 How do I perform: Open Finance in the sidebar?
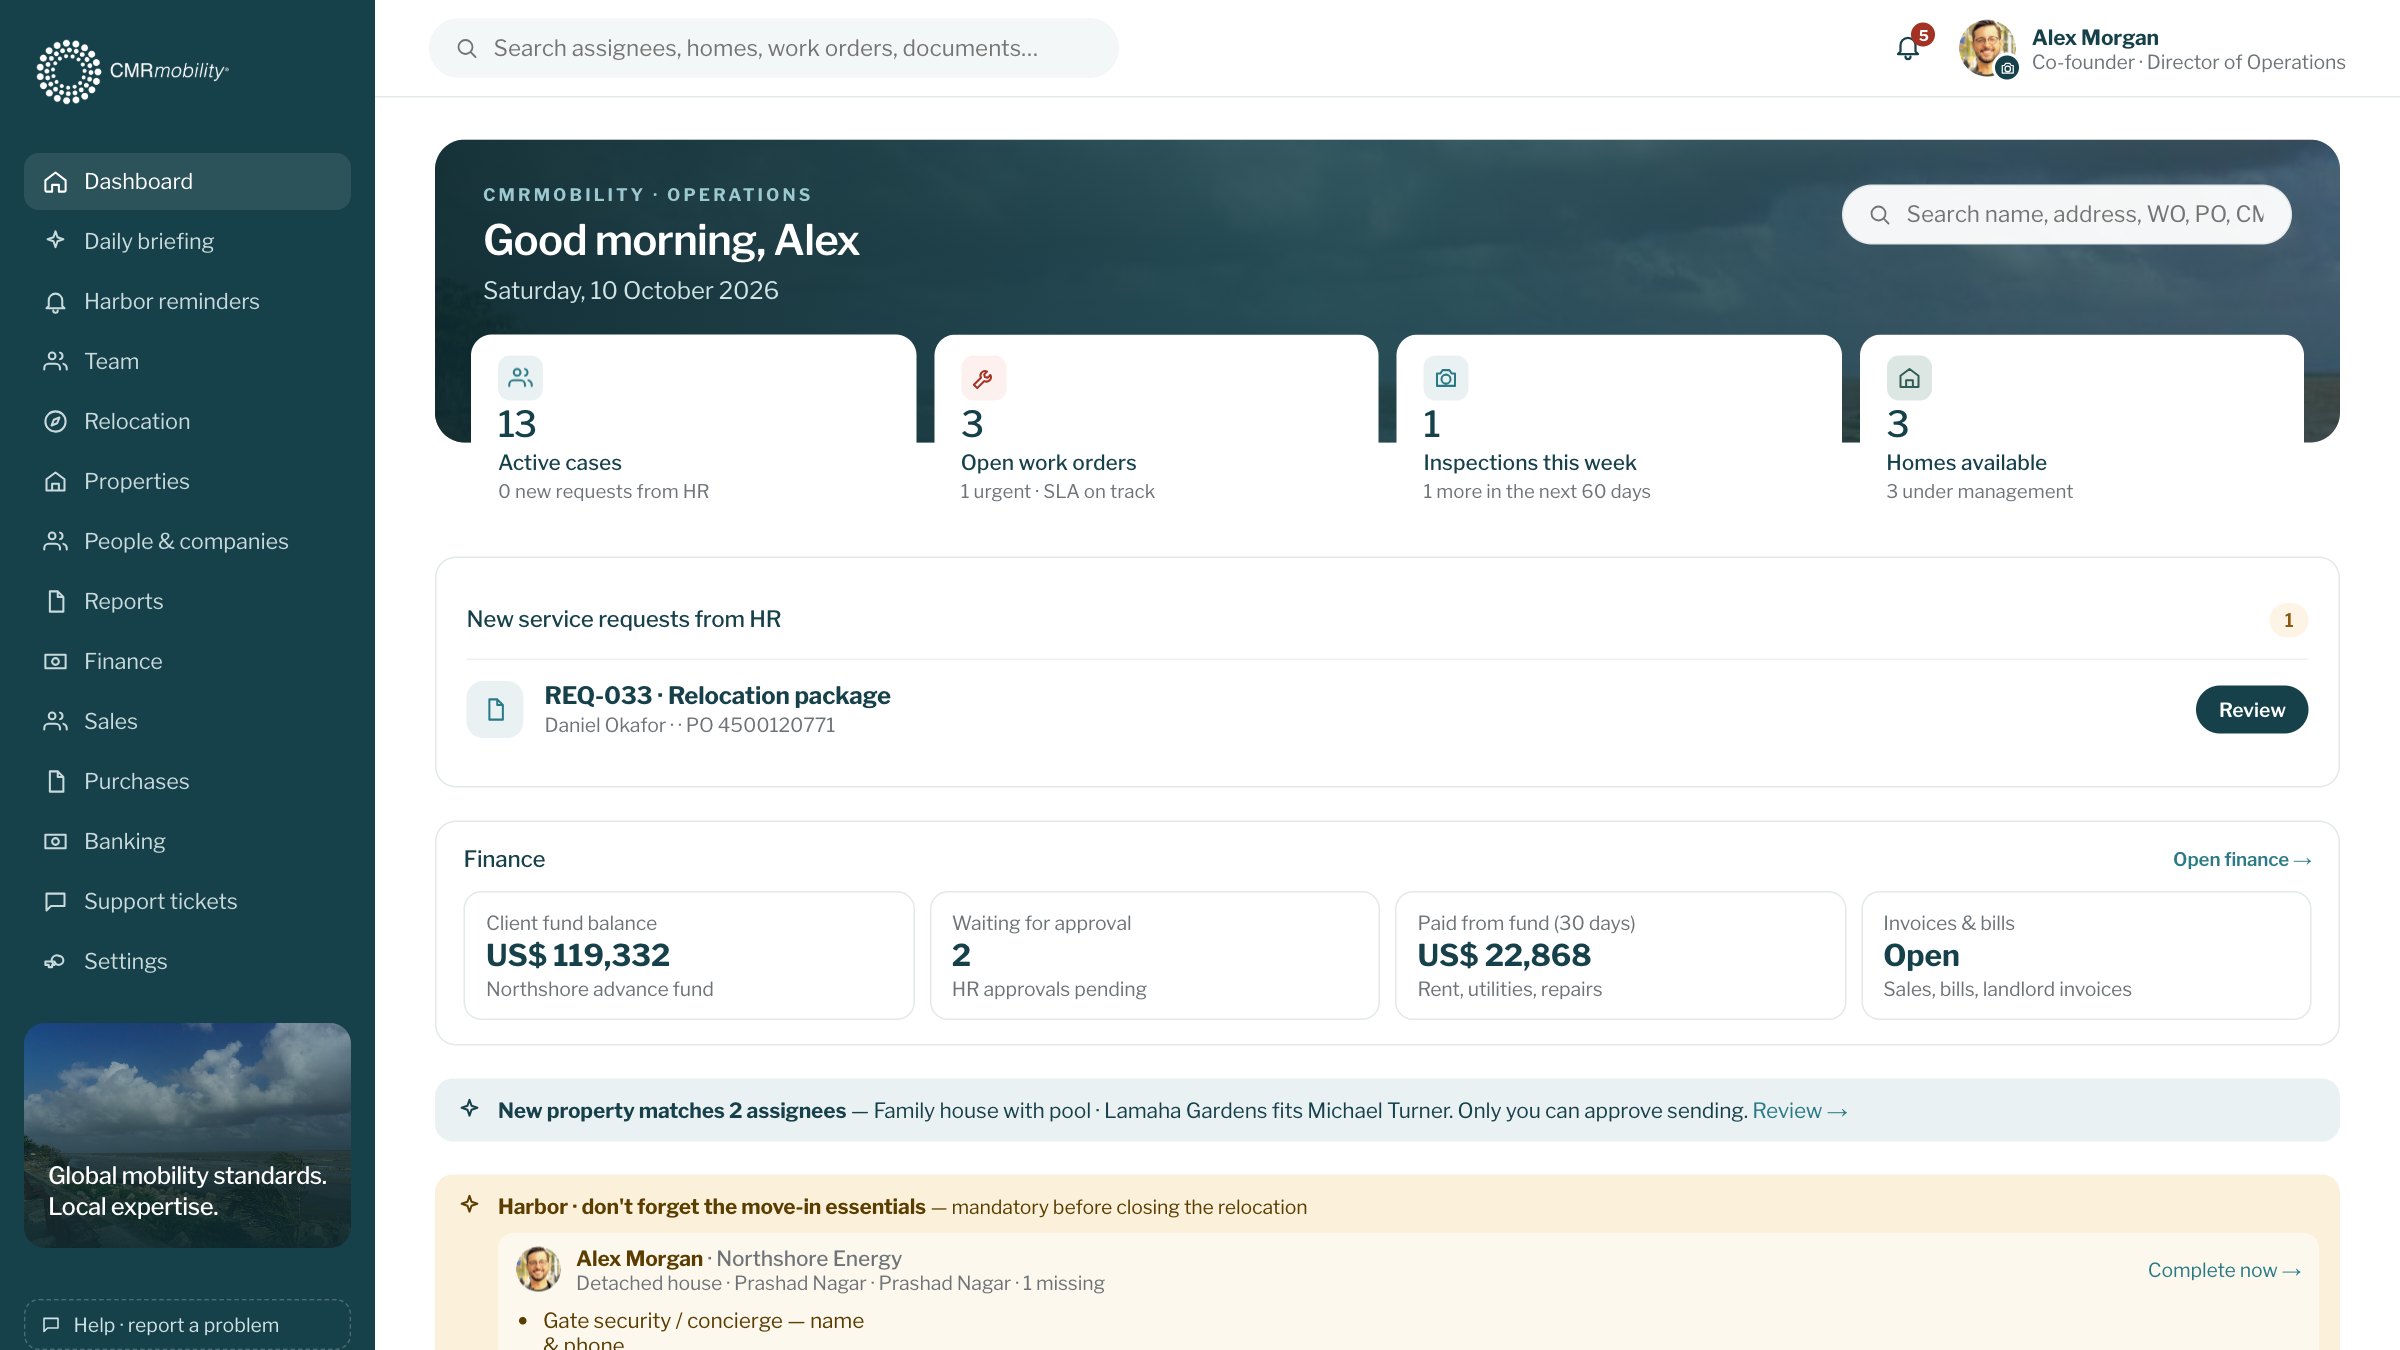187,661
